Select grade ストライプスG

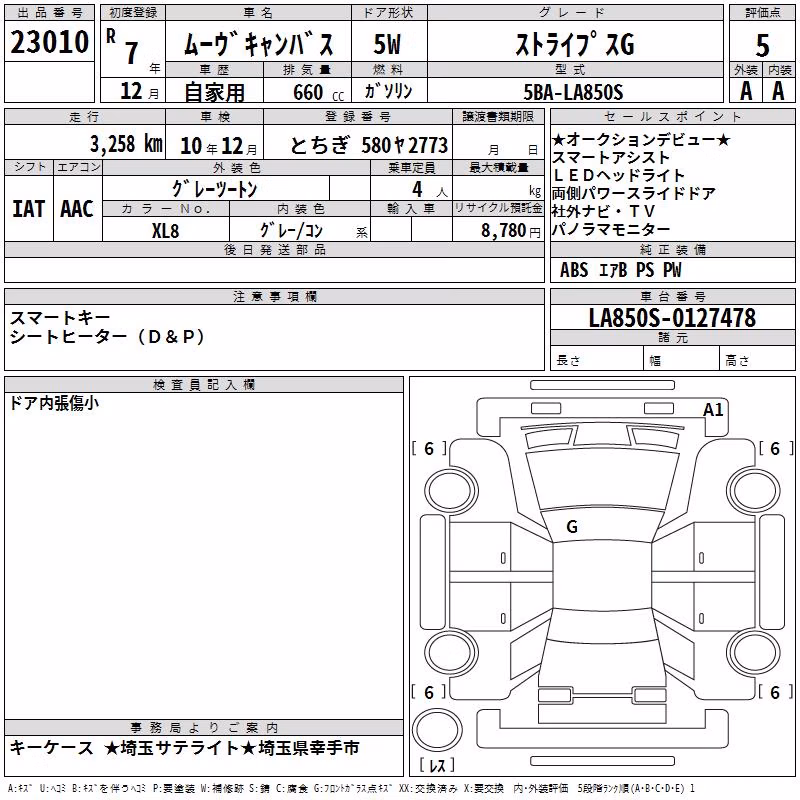(575, 44)
